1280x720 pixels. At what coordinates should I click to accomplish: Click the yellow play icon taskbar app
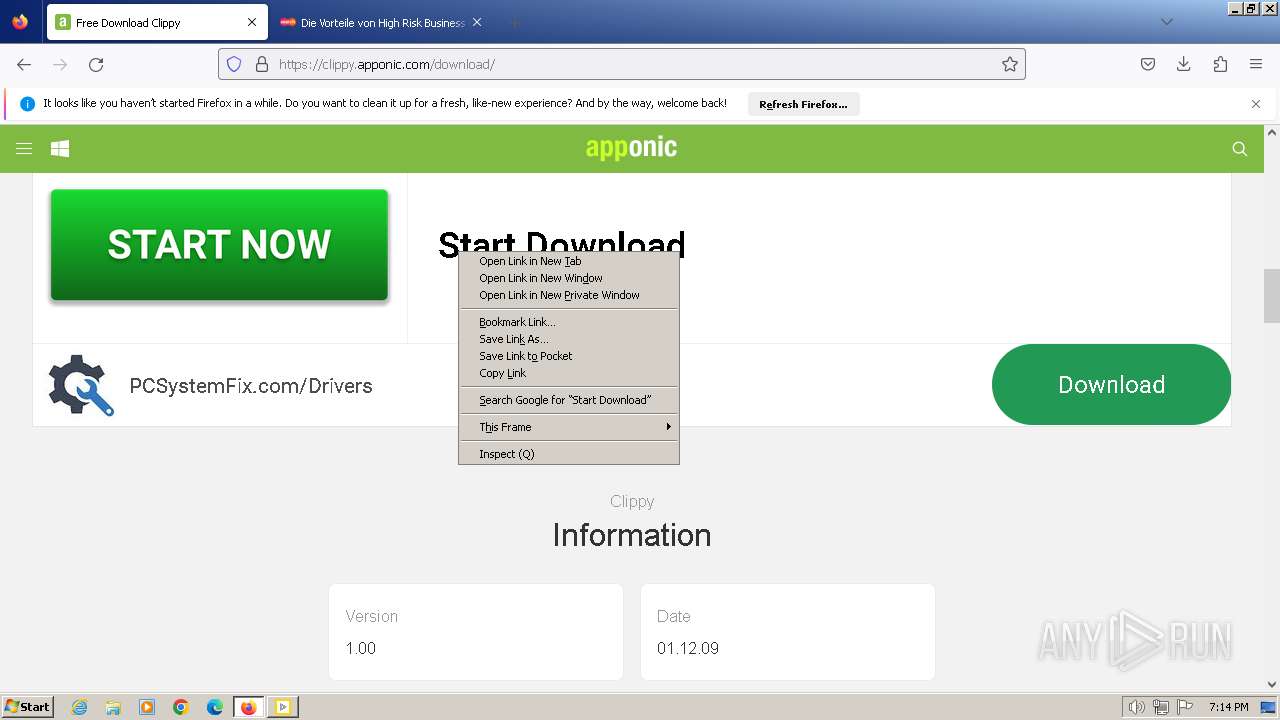(283, 707)
